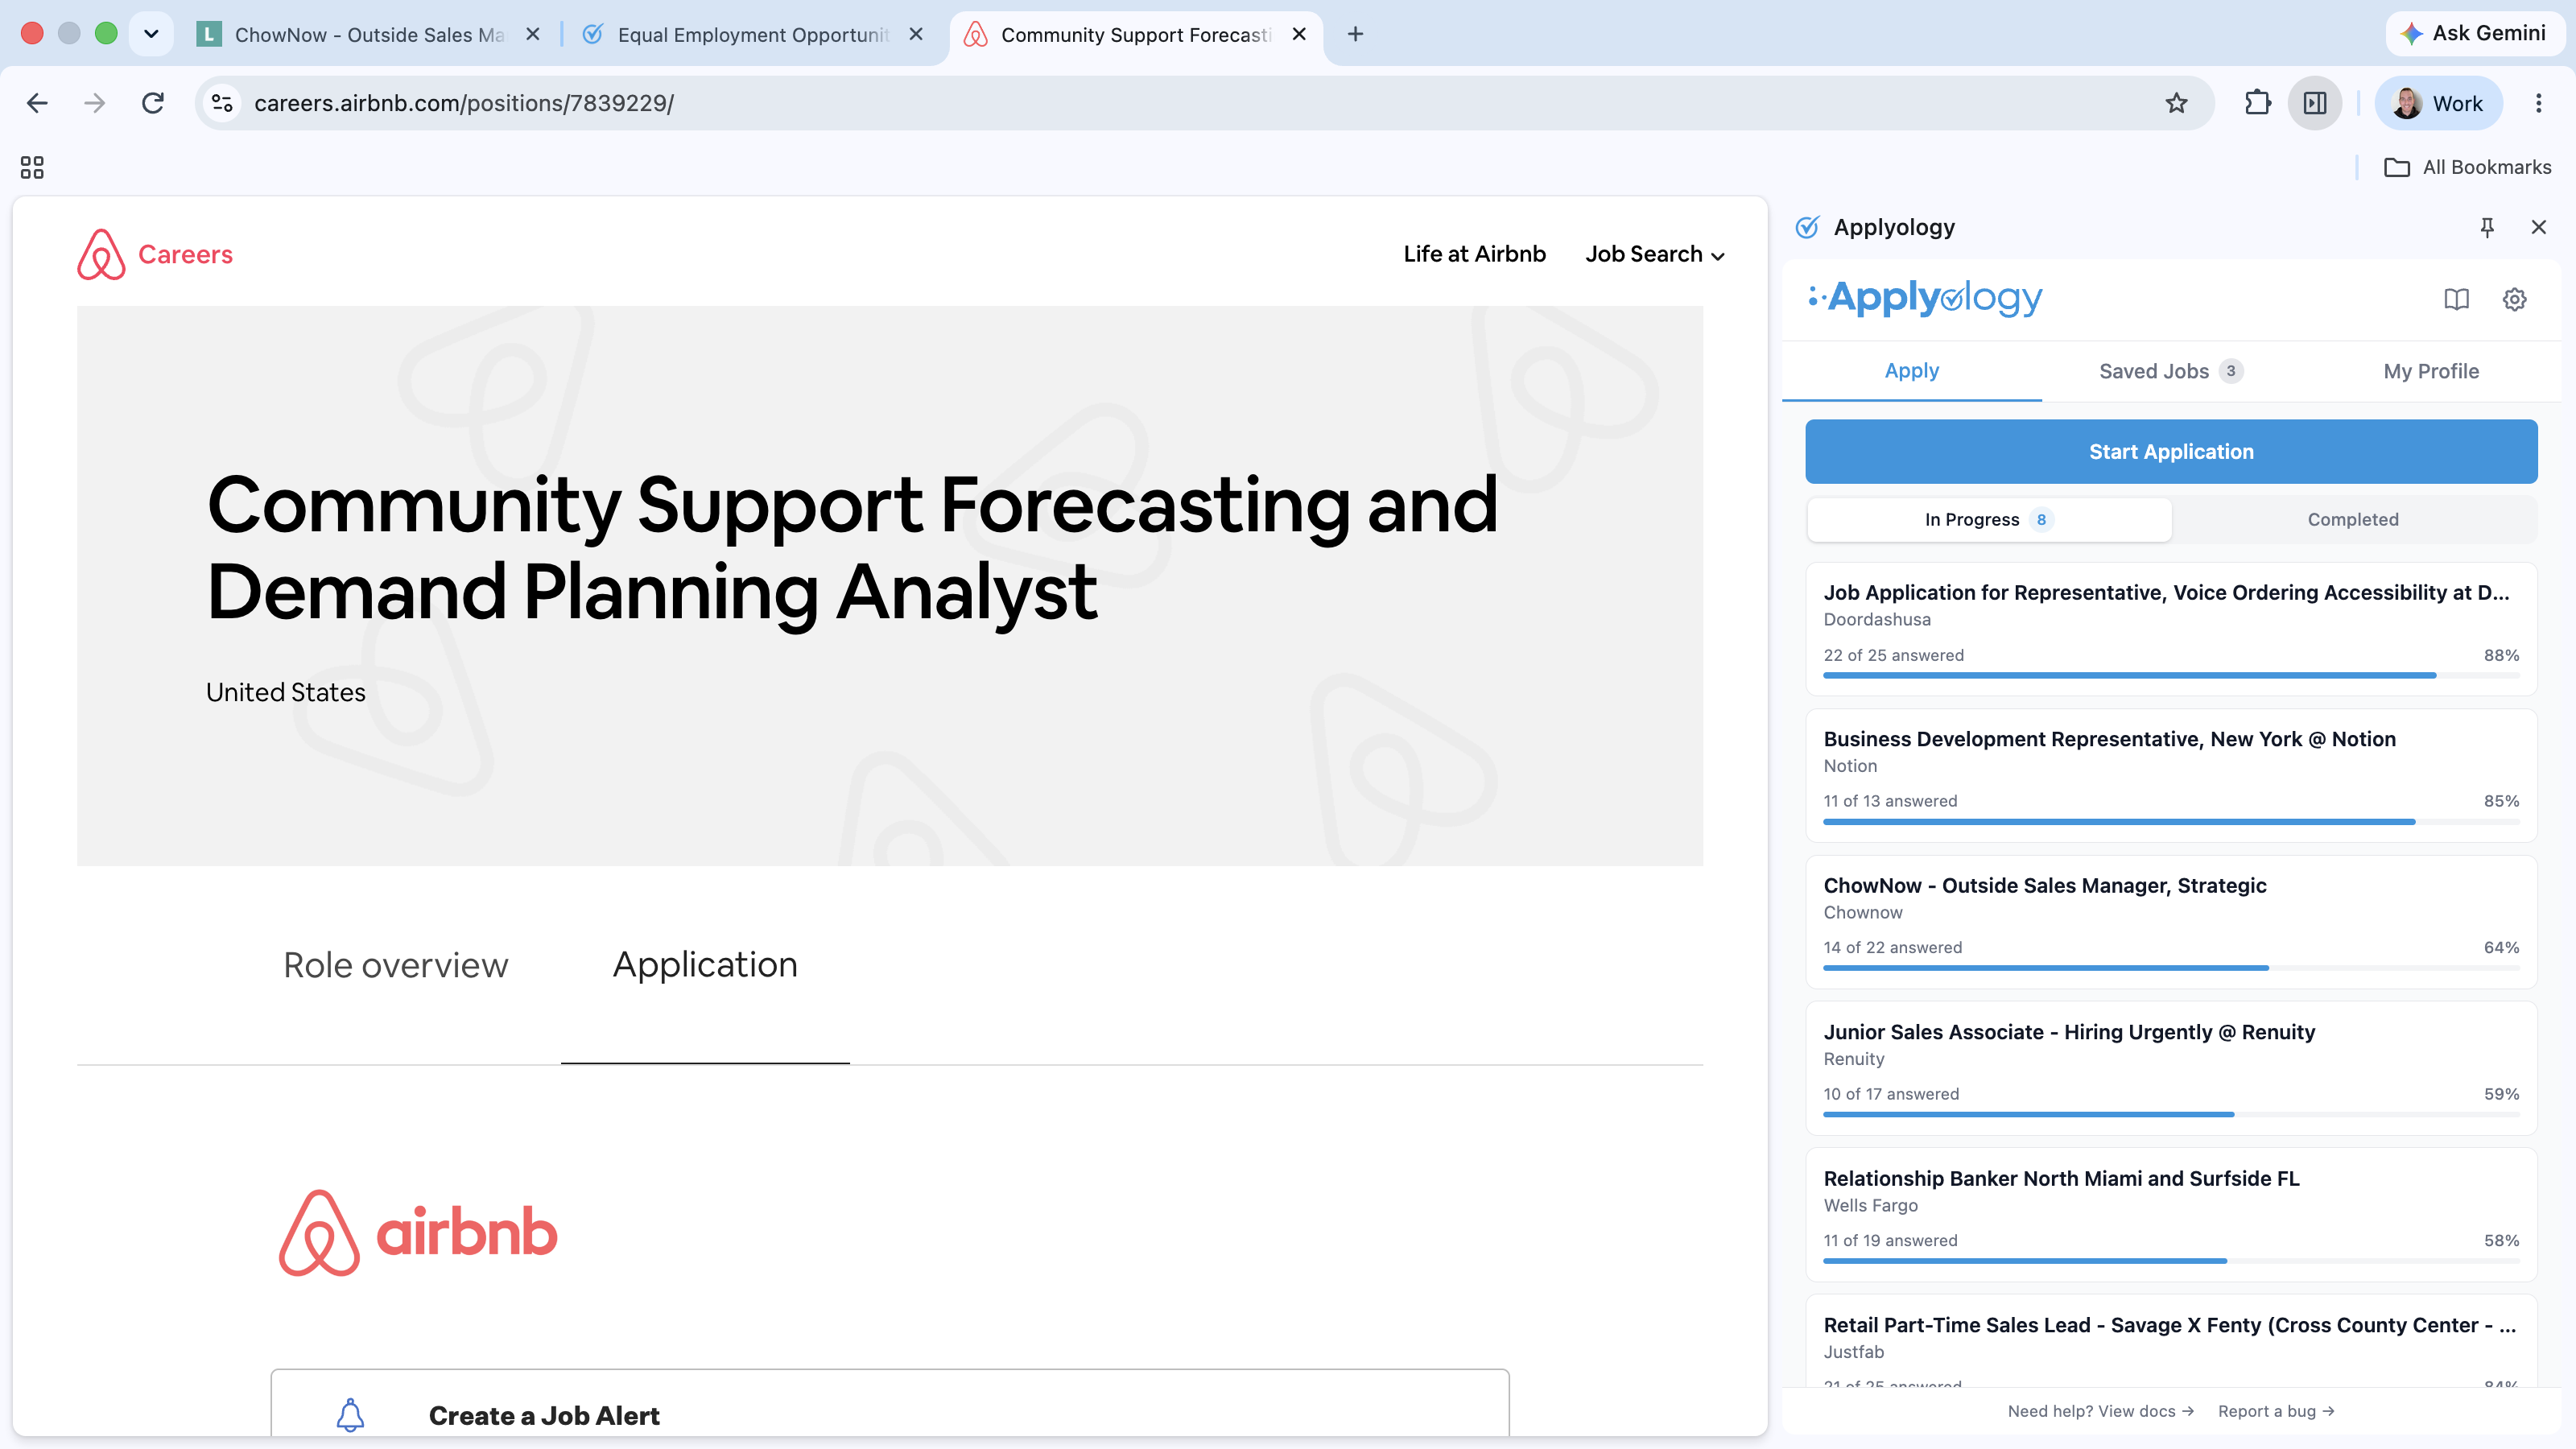Open Need help? View docs link

point(2100,1411)
